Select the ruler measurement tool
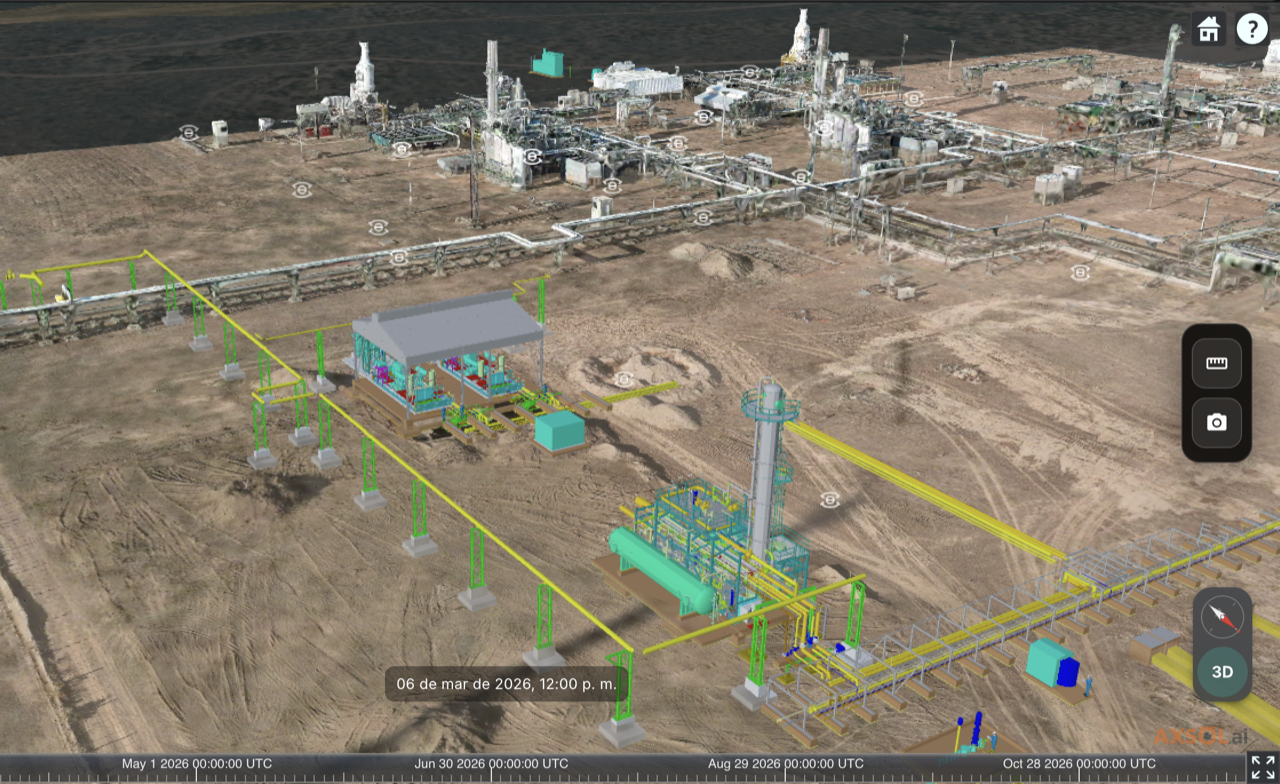Screen dimensions: 1280x784 tap(1215, 362)
